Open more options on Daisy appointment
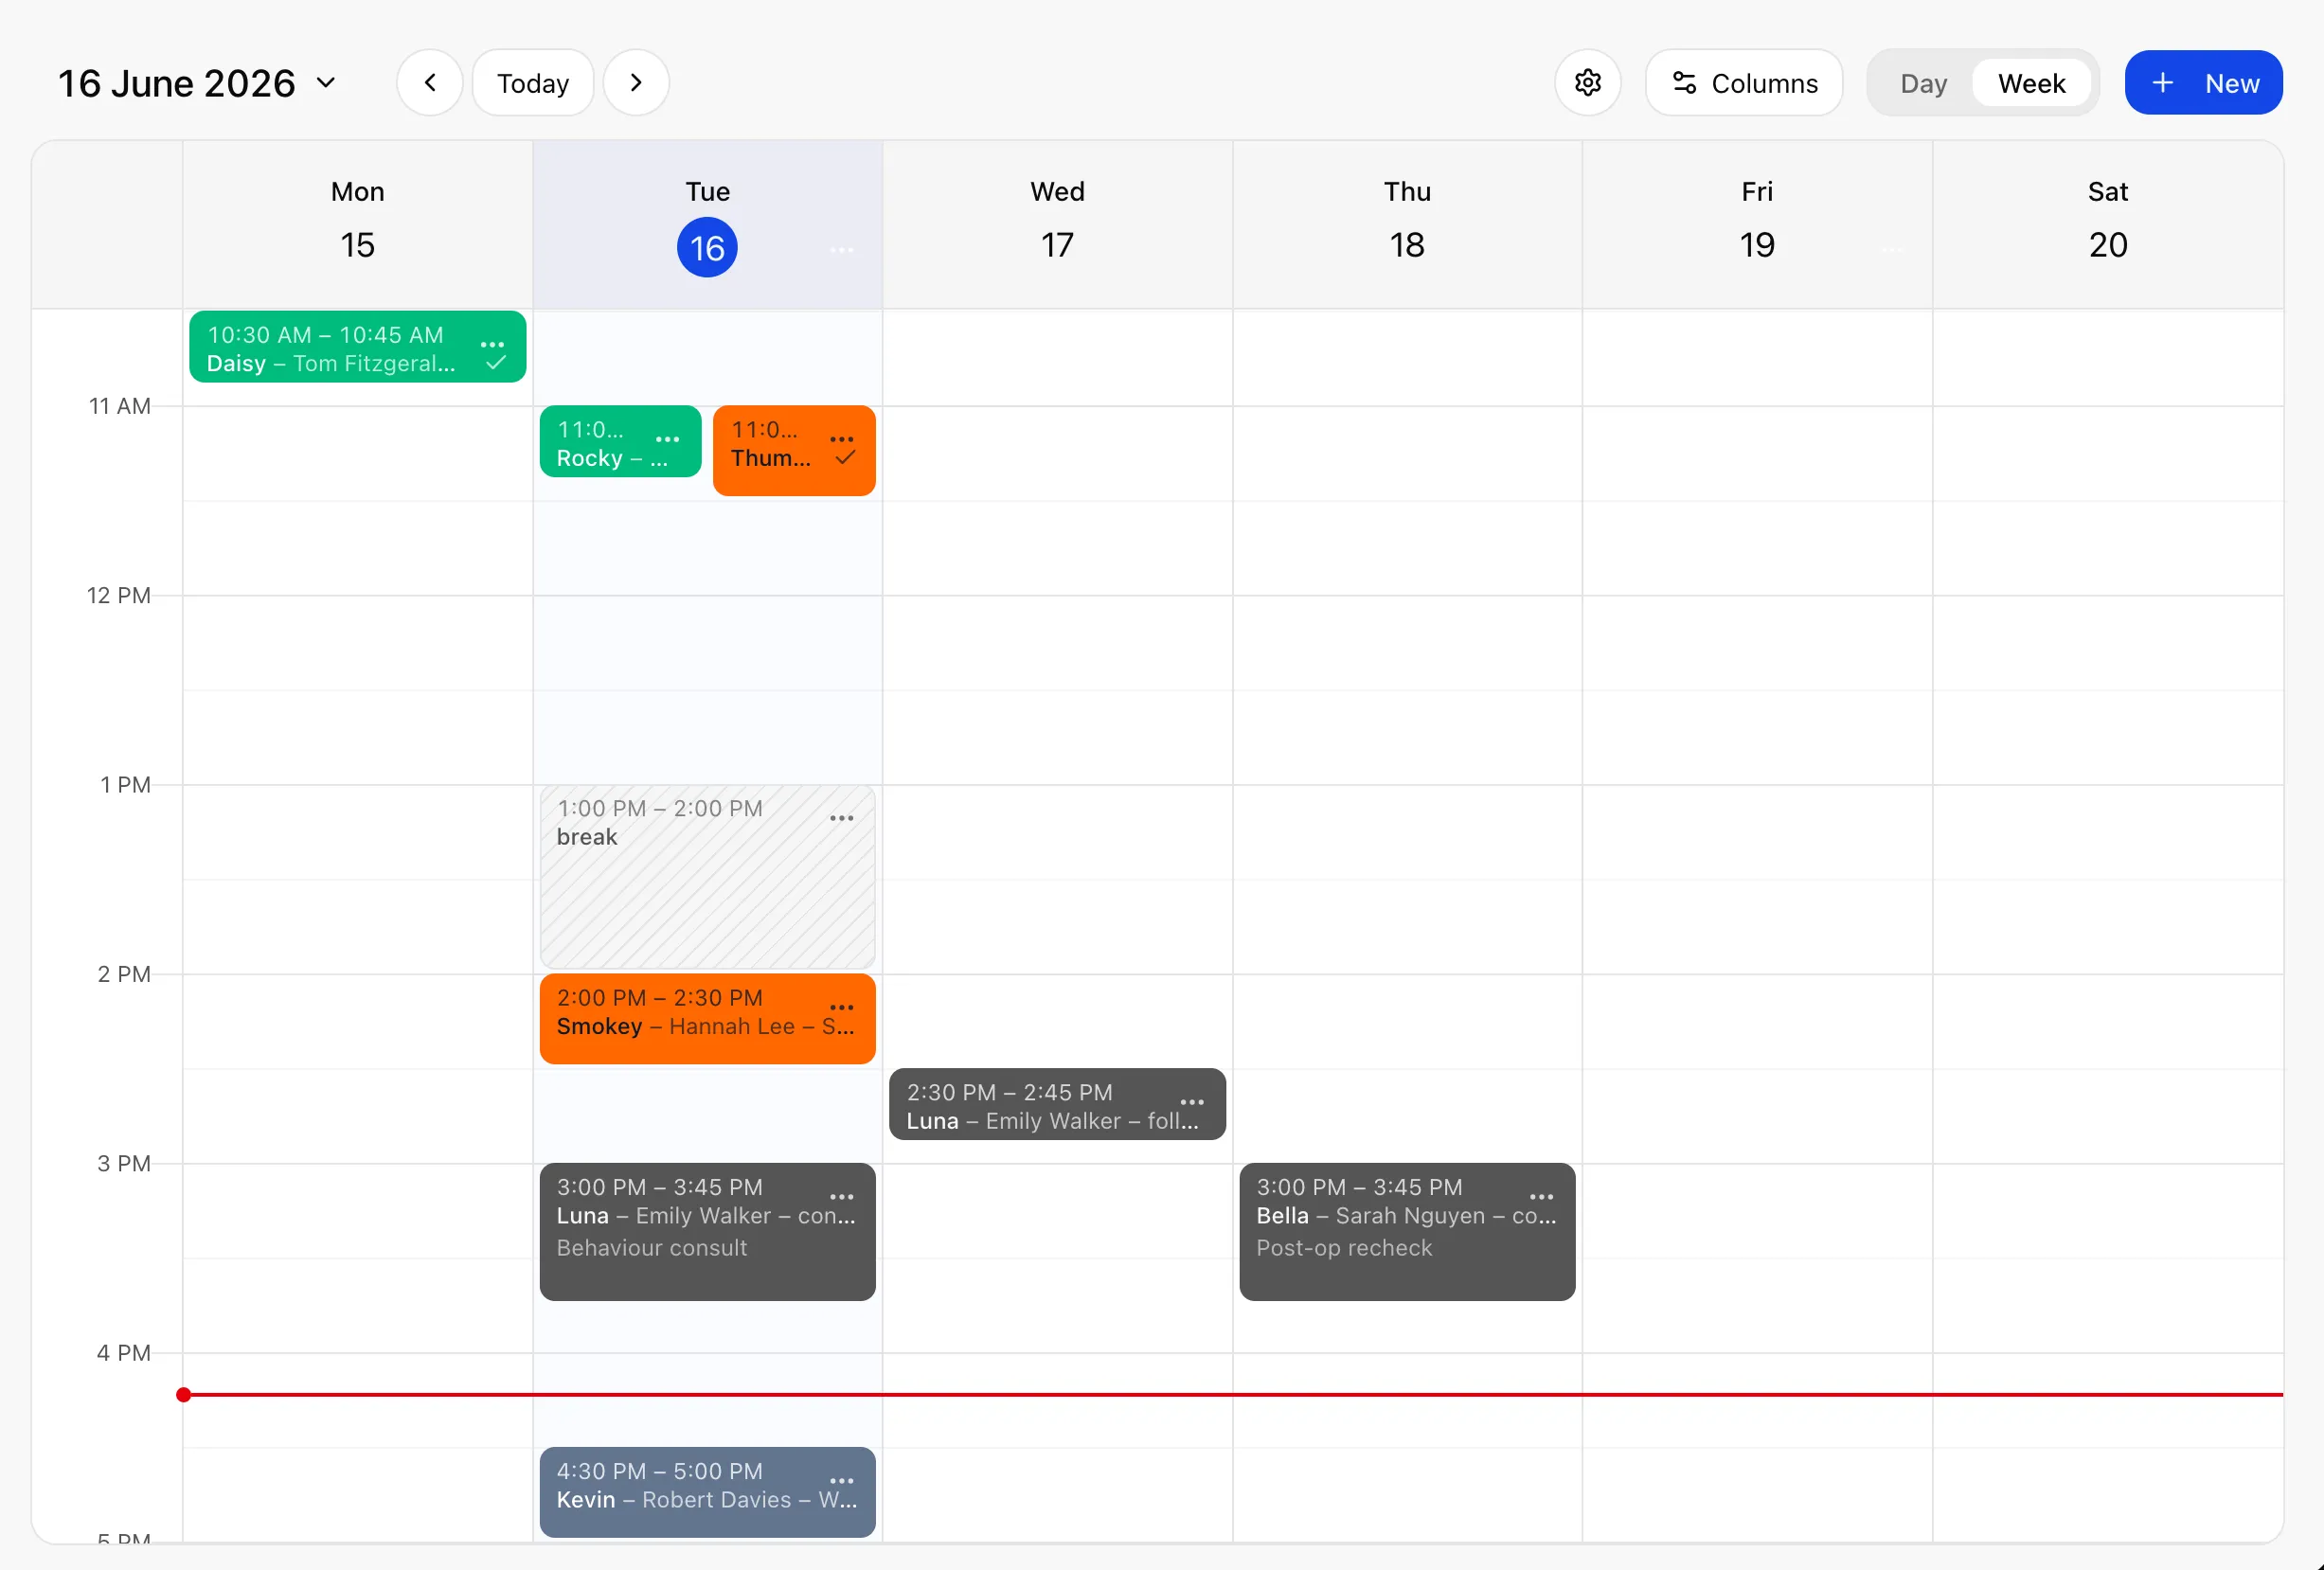Screen dimensions: 2324x1570 (x=492, y=344)
